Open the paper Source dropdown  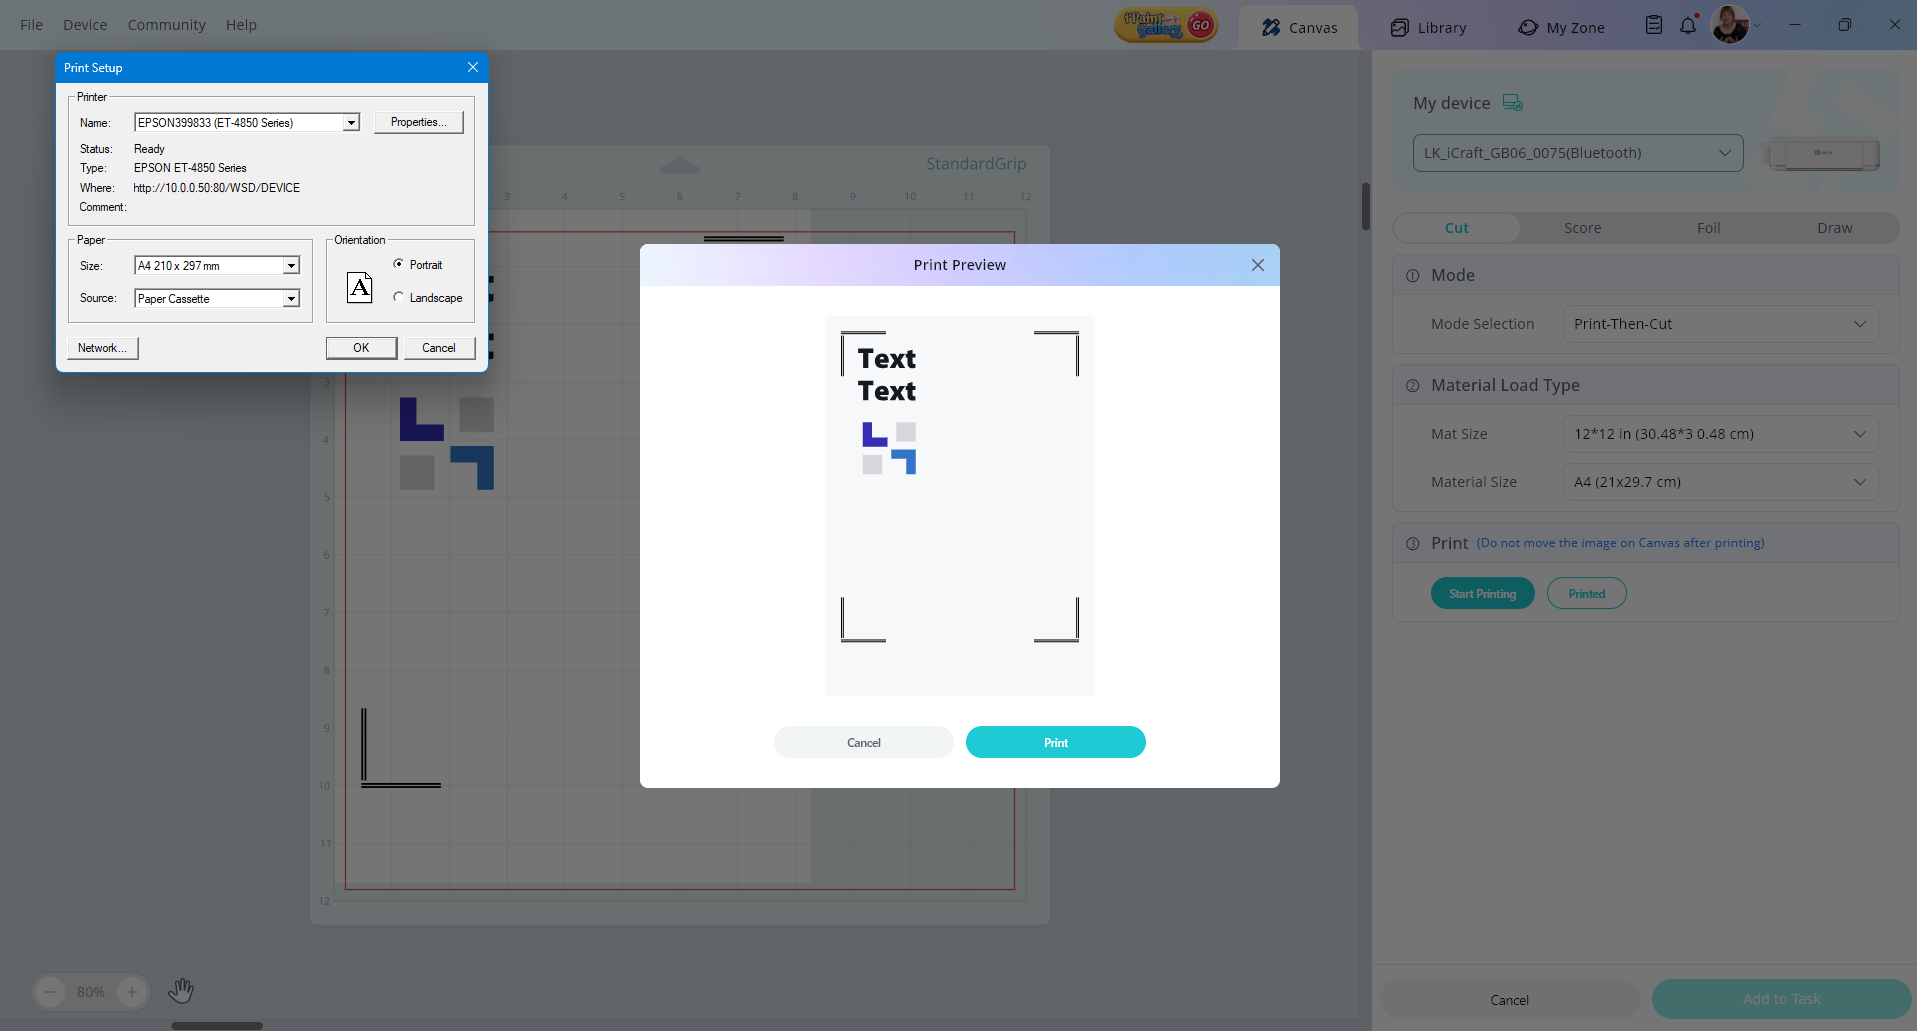click(291, 299)
